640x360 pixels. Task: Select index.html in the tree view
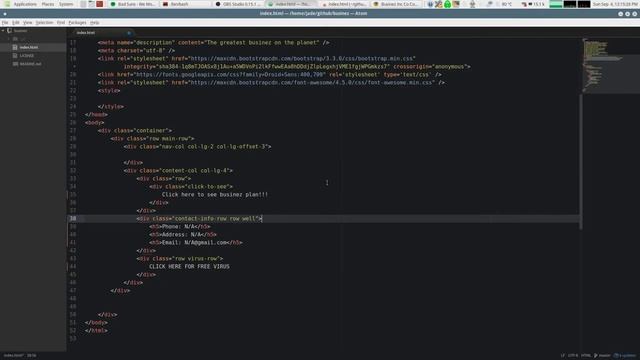tap(29, 47)
